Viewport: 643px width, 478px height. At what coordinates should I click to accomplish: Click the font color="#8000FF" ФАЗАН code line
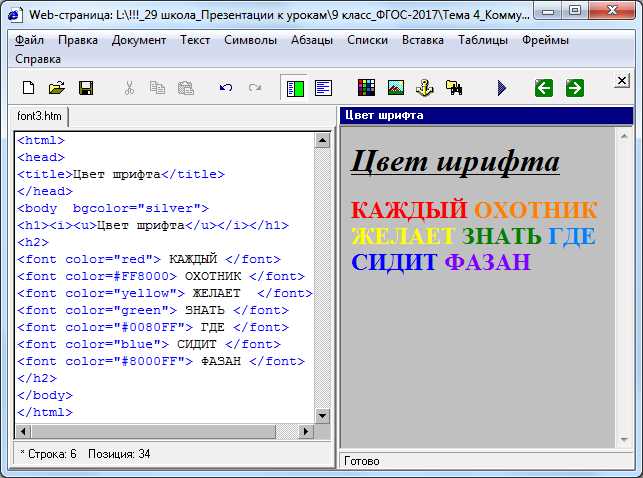161,362
